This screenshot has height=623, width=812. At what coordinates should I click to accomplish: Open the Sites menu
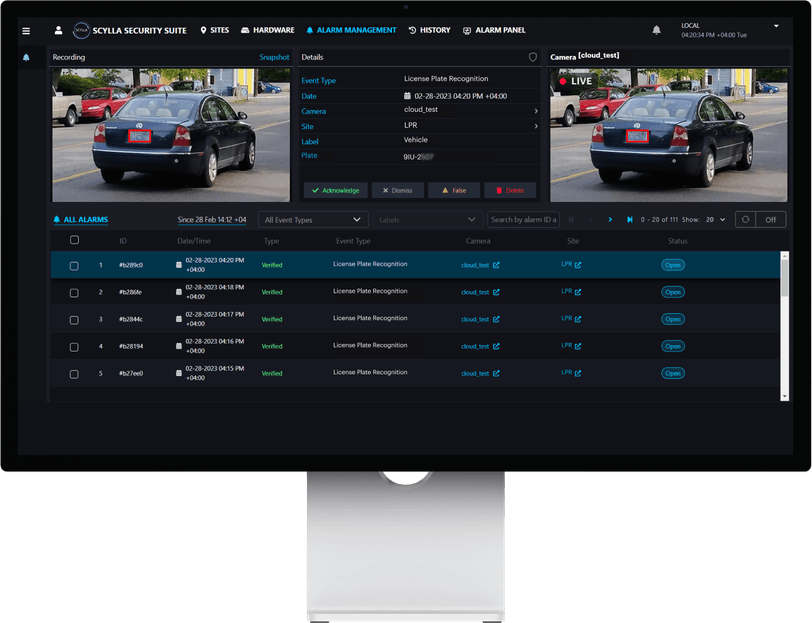(x=214, y=31)
